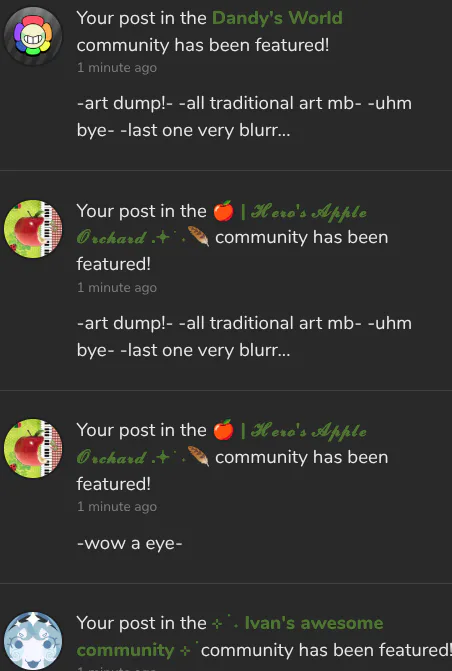Open the Dandy's World community link
The width and height of the screenshot is (452, 671).
[x=277, y=18]
